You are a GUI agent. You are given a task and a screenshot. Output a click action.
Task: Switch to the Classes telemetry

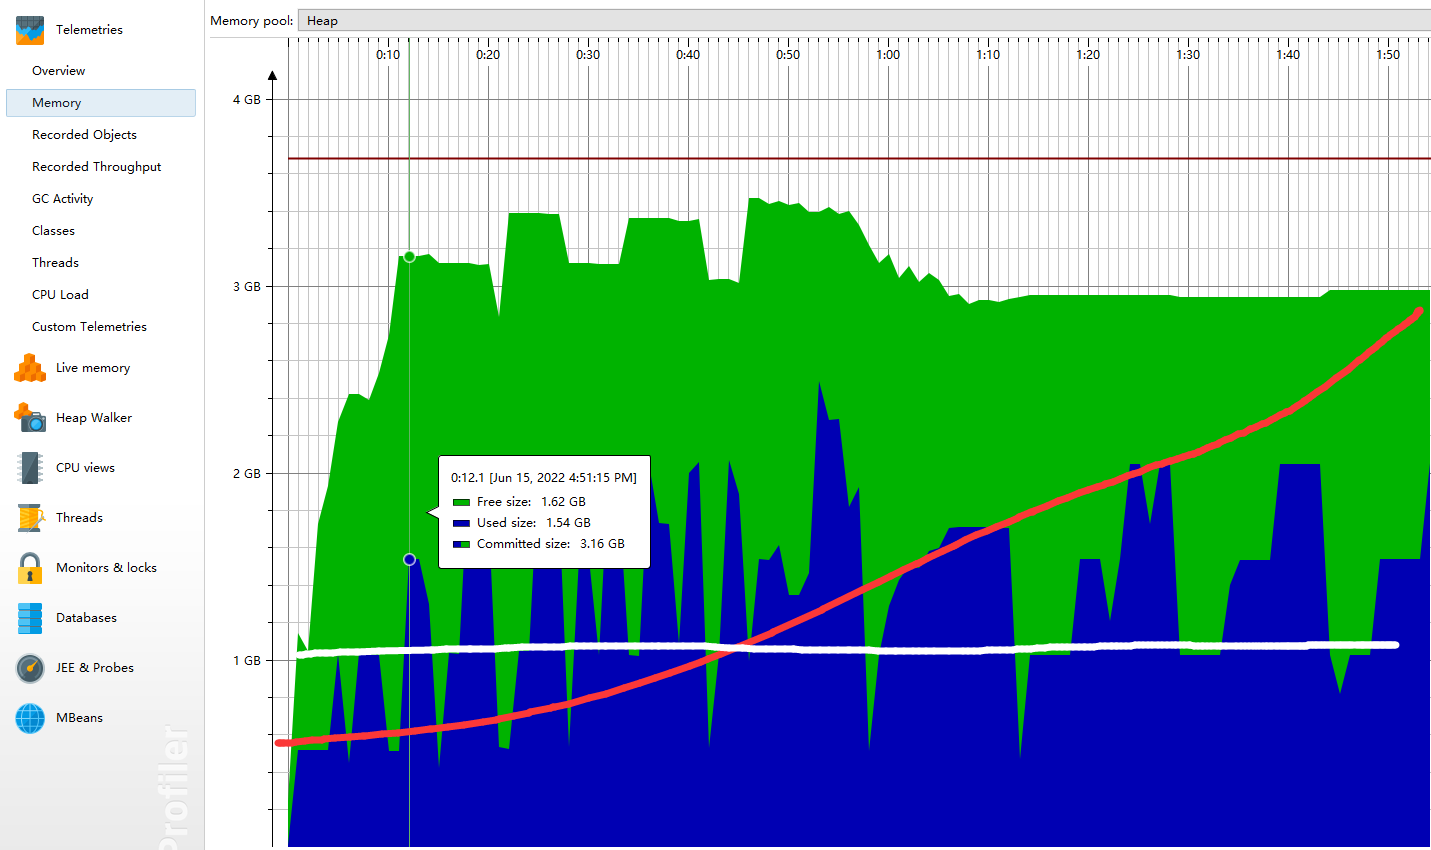53,231
